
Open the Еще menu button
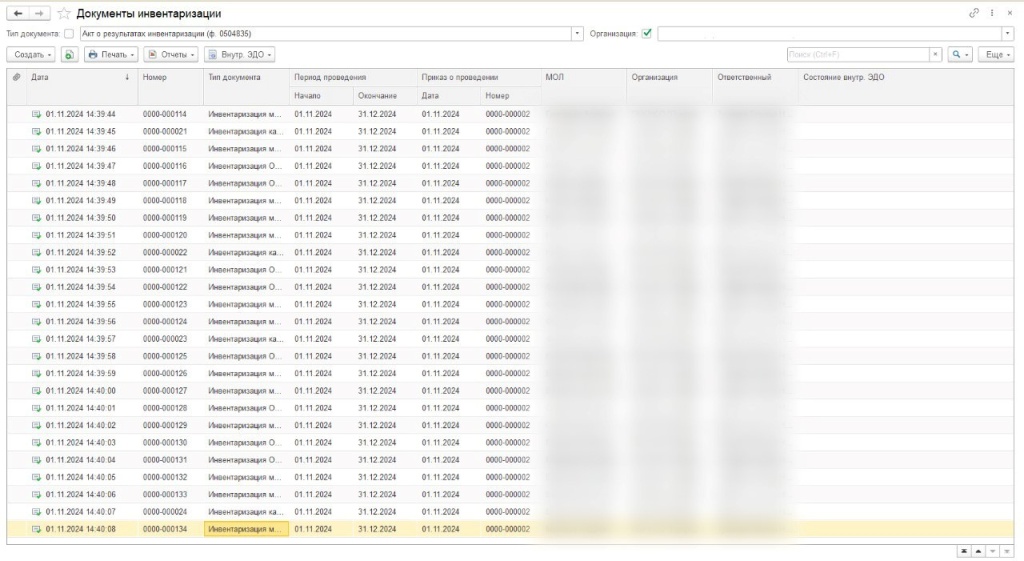[996, 55]
